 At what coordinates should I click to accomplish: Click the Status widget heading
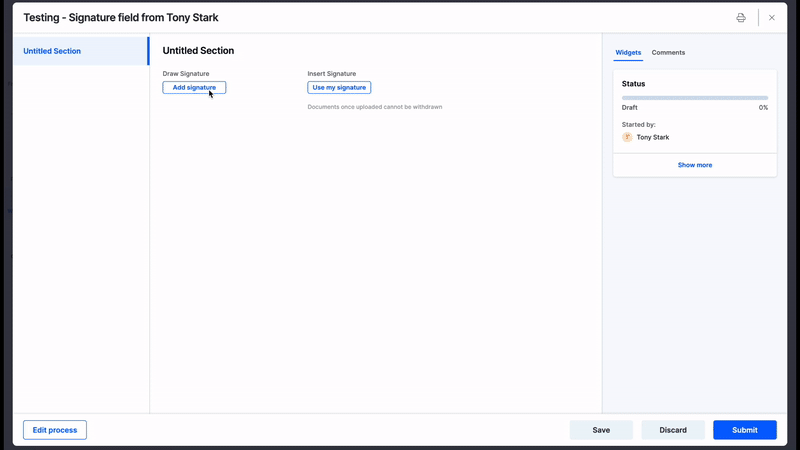pyautogui.click(x=633, y=84)
